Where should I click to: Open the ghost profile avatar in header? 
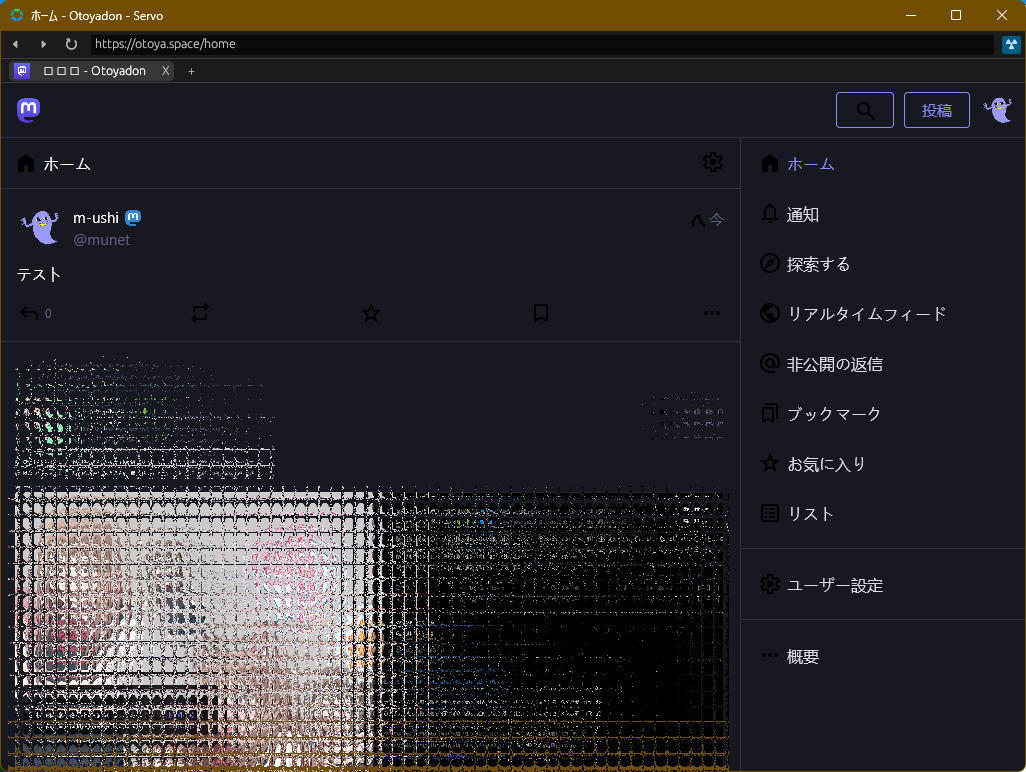click(x=997, y=110)
